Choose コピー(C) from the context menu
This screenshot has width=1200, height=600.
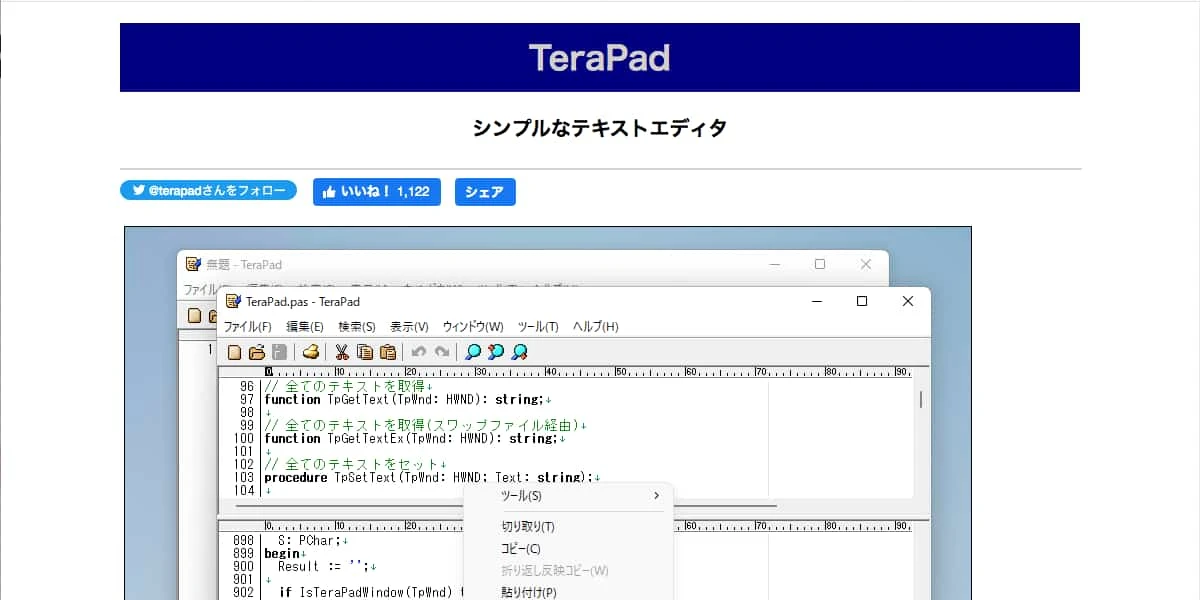coord(521,549)
